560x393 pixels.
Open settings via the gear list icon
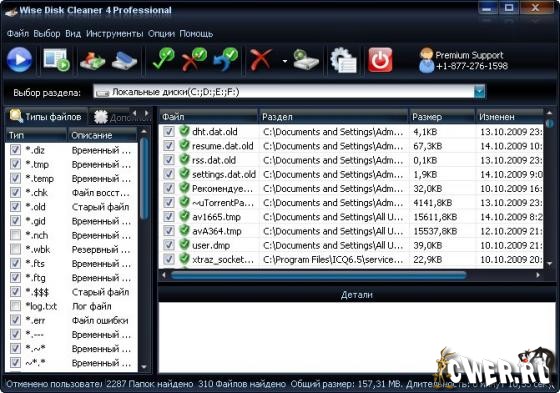(x=343, y=60)
